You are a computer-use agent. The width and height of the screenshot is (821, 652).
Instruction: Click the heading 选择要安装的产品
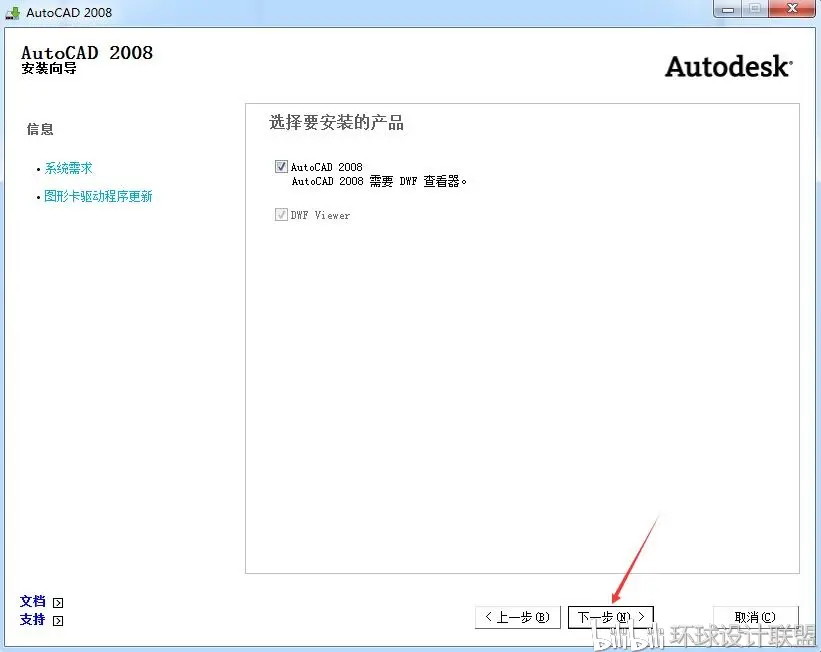(336, 123)
